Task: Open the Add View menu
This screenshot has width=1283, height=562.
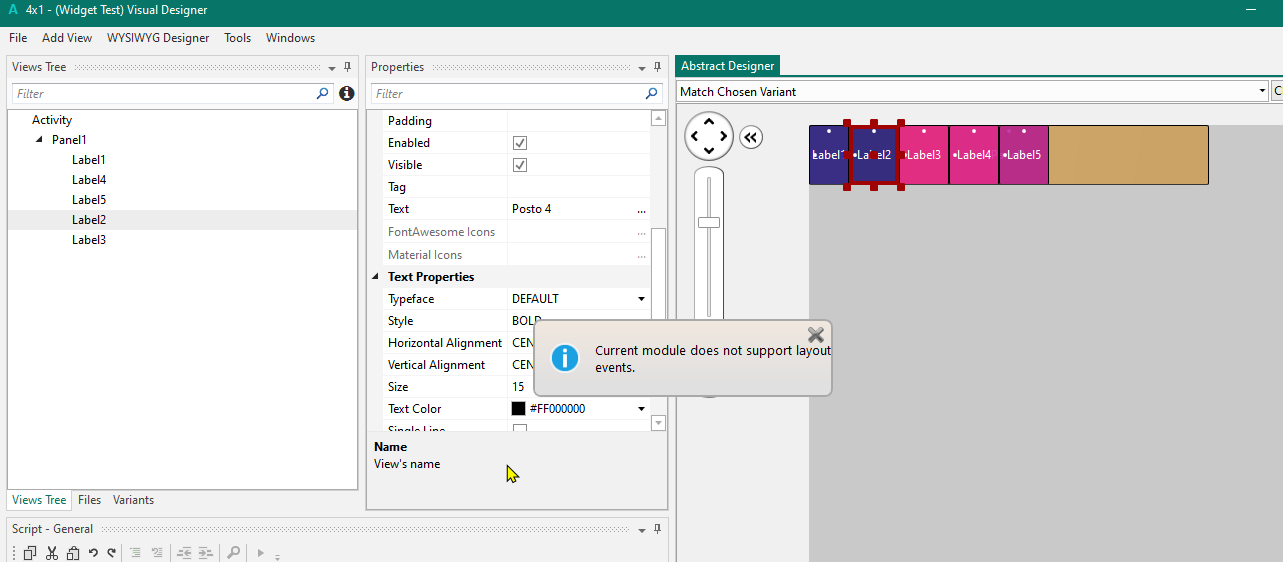Action: (x=67, y=38)
